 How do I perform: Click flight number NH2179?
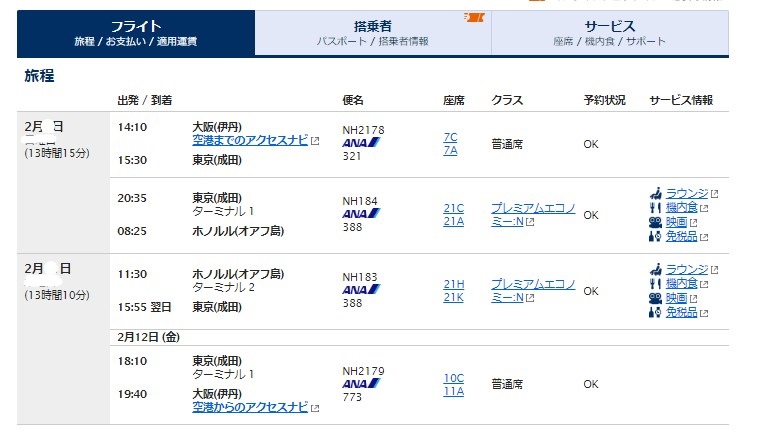point(363,371)
